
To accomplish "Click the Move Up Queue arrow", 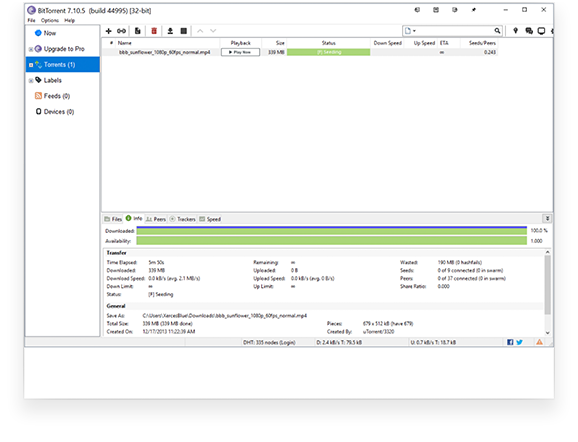I will click(x=200, y=31).
